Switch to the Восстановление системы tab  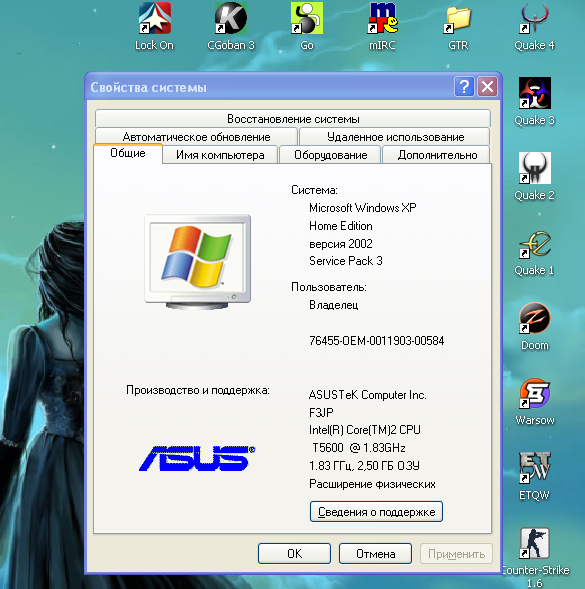(x=293, y=119)
